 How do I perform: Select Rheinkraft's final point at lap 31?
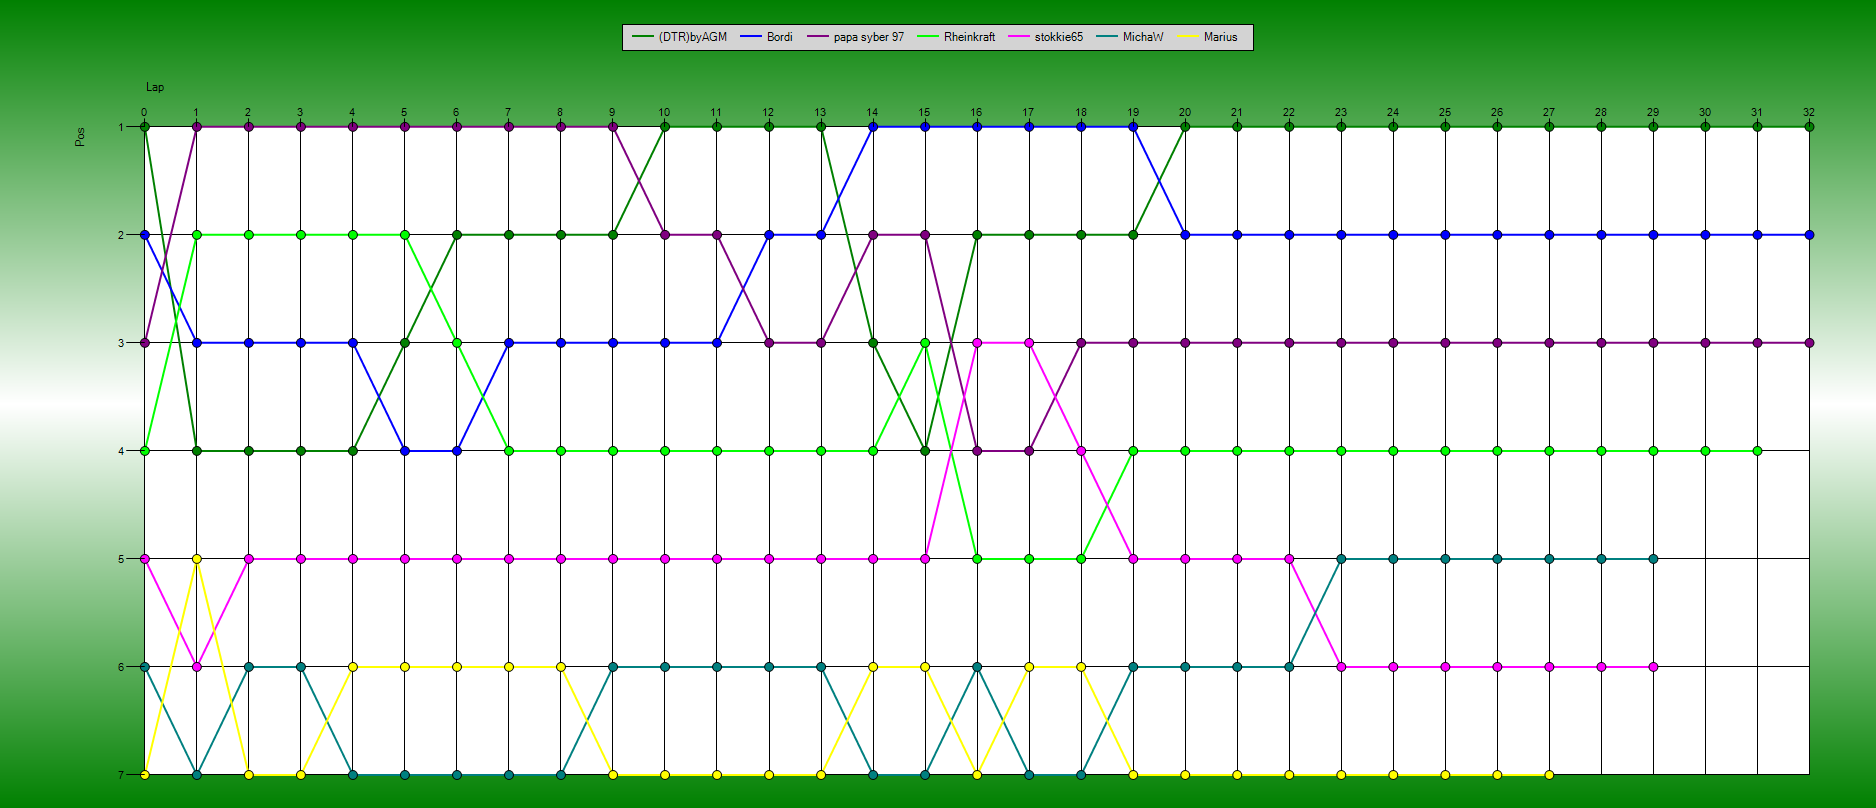[x=1757, y=451]
